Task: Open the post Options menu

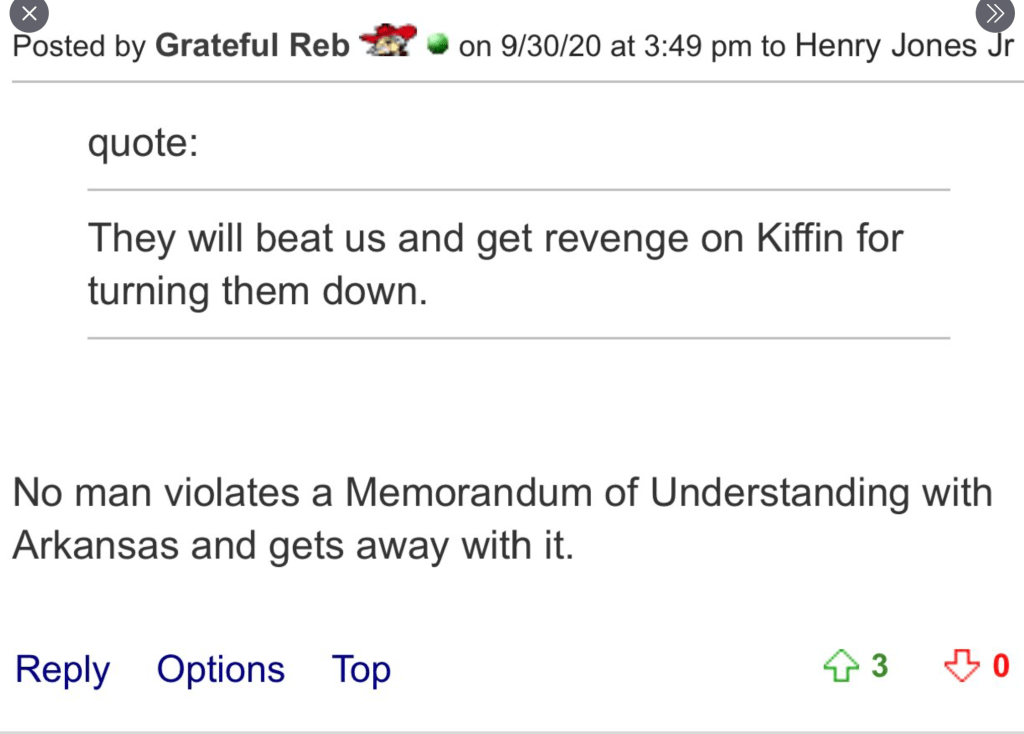Action: point(220,669)
